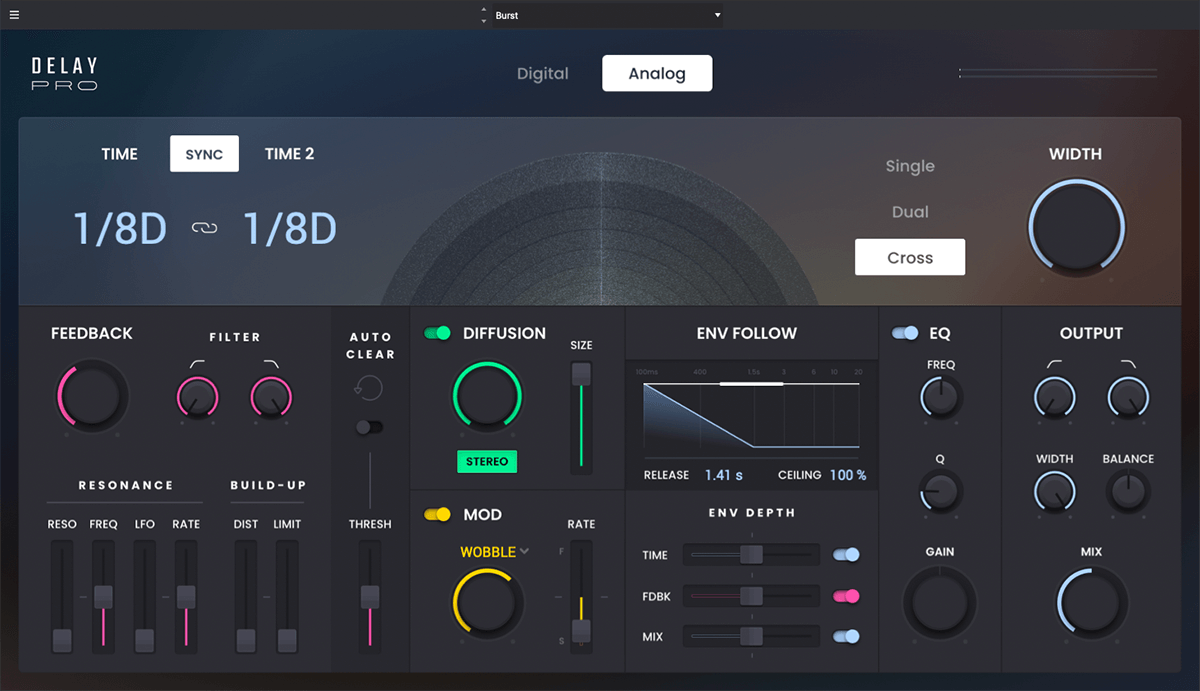The width and height of the screenshot is (1200, 691).
Task: Select the TIME 2 tab
Action: 289,153
